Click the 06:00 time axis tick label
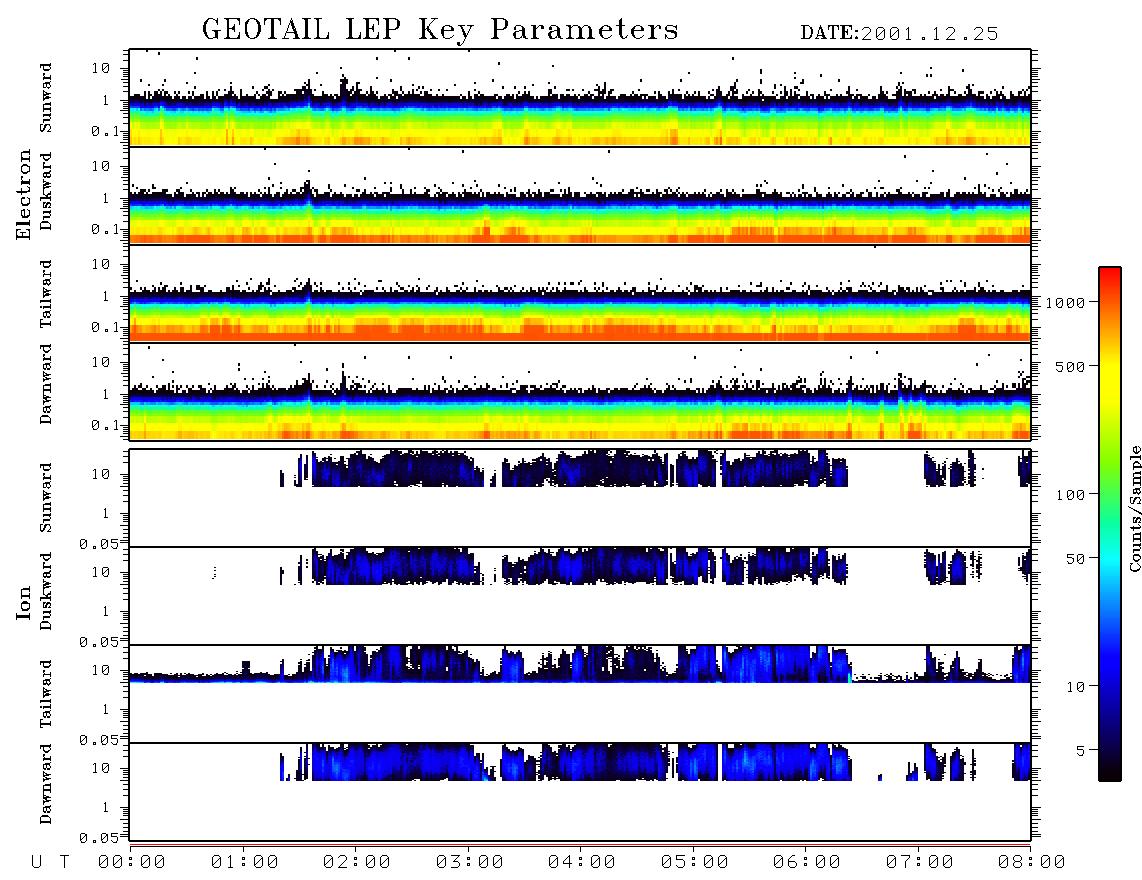This screenshot has width=1142, height=880. click(807, 862)
